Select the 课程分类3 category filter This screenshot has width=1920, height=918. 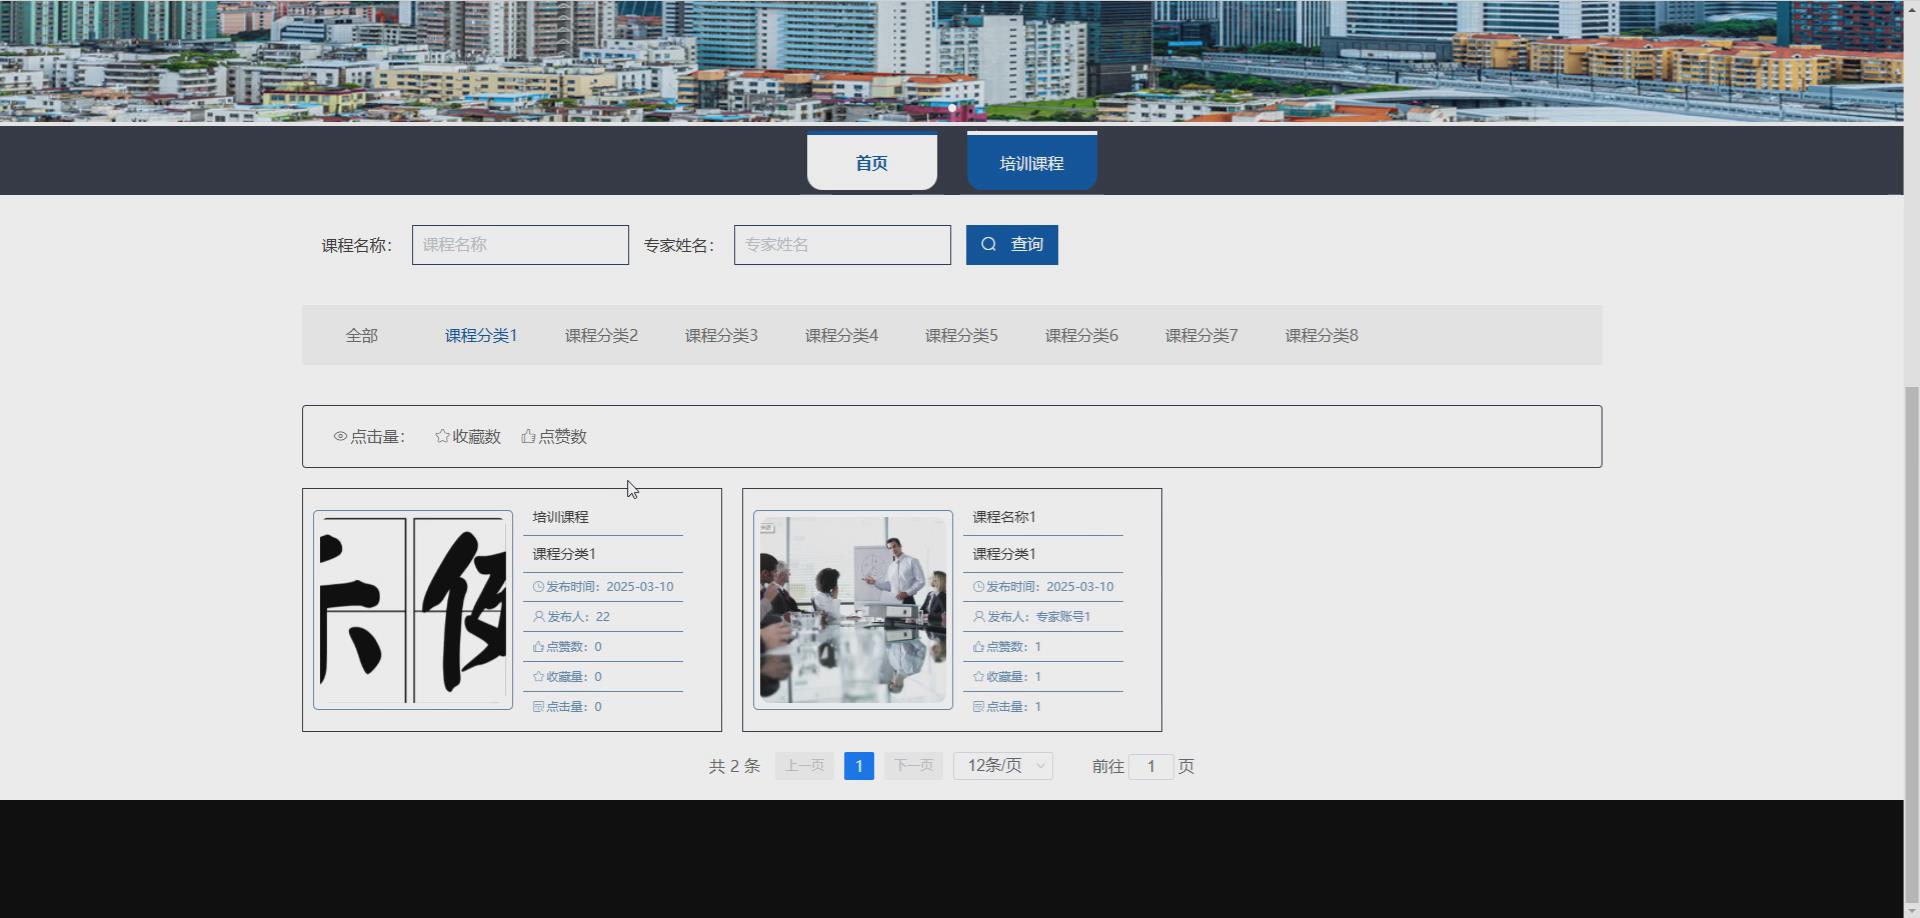coord(721,335)
